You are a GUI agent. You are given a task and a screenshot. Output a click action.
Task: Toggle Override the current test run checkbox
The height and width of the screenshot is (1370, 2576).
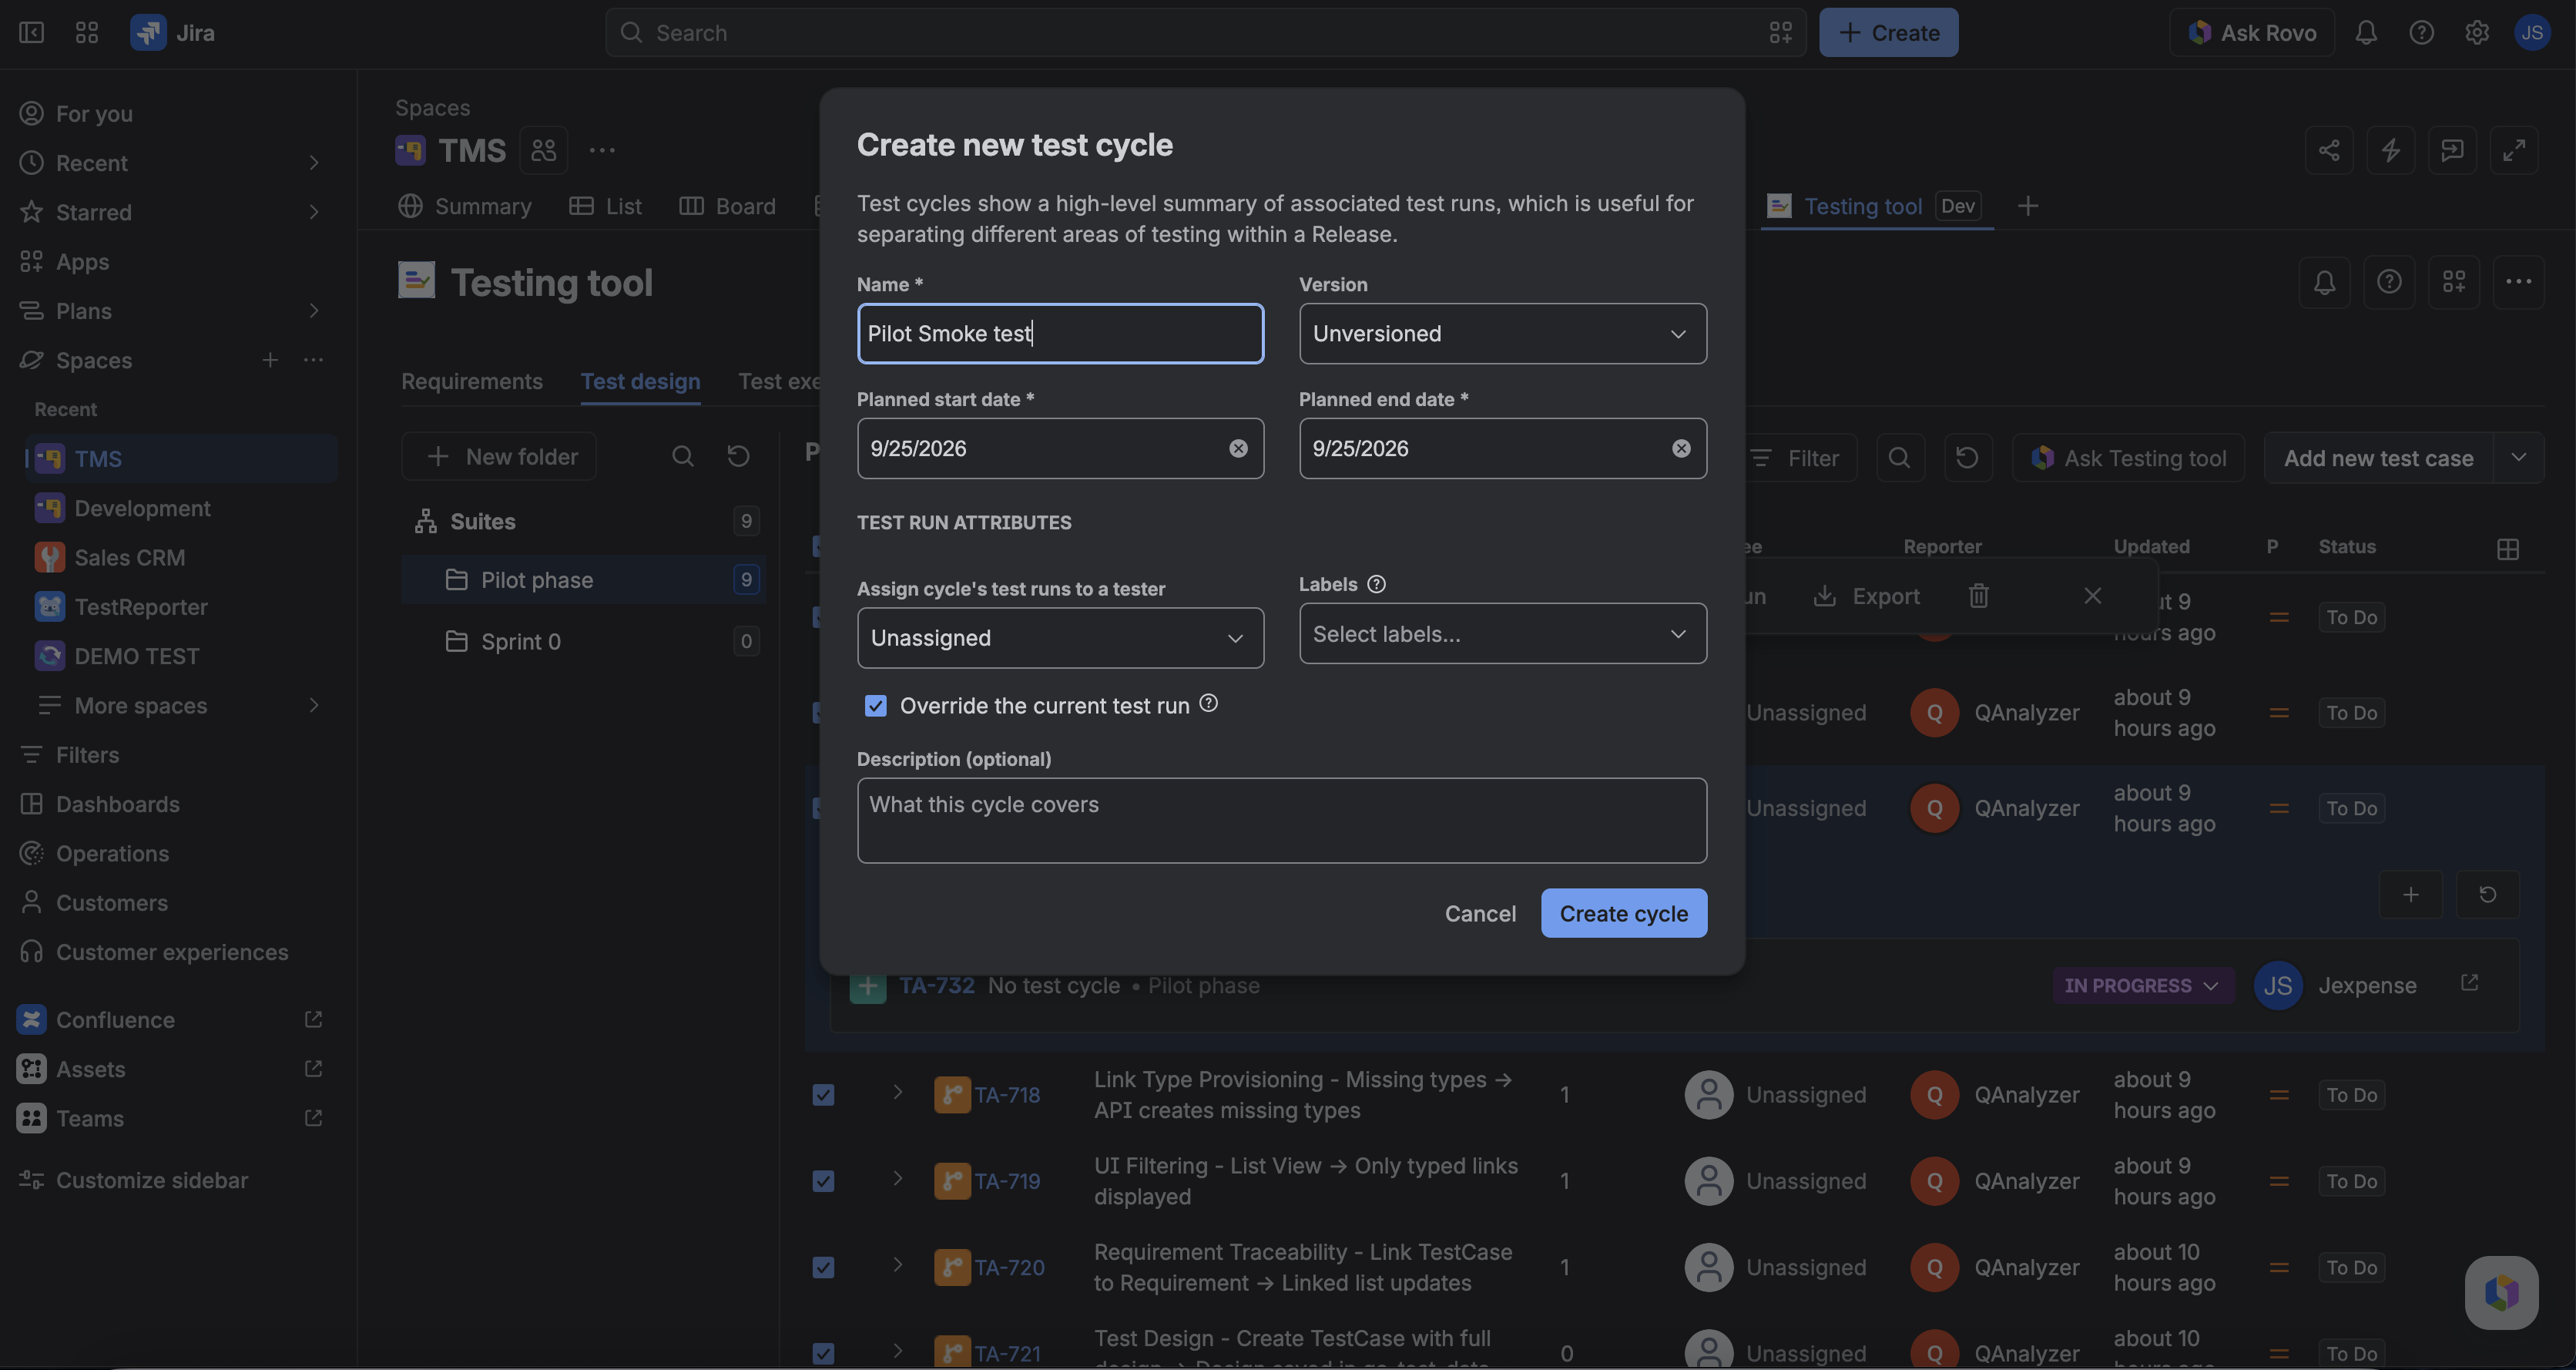[x=875, y=706]
